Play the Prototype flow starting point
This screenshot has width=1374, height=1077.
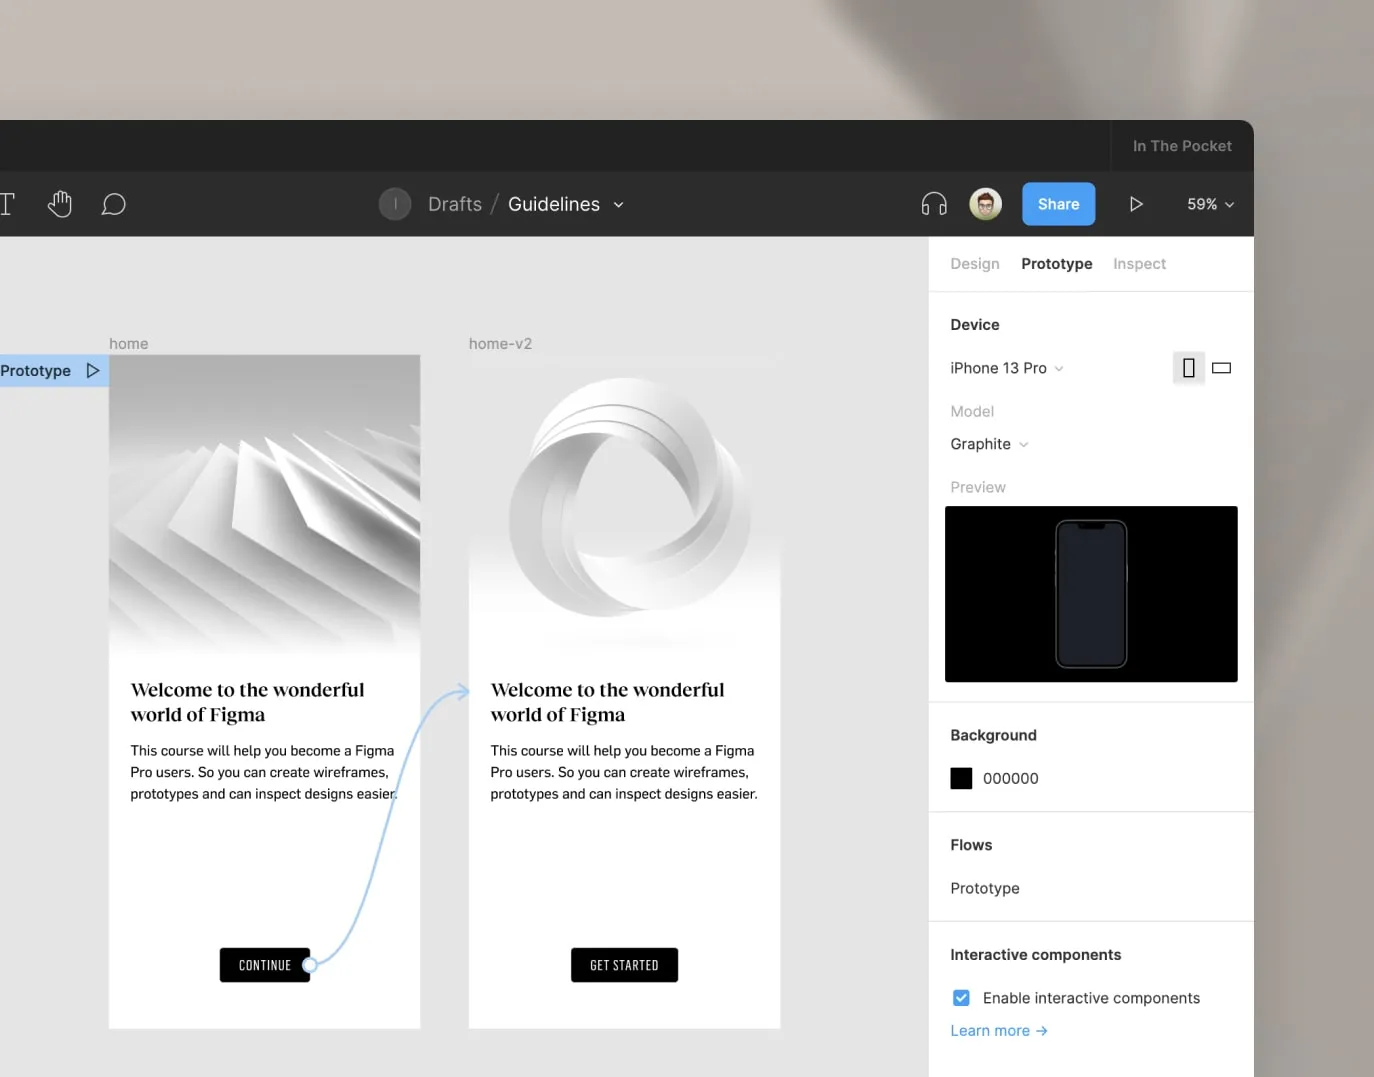(x=93, y=370)
